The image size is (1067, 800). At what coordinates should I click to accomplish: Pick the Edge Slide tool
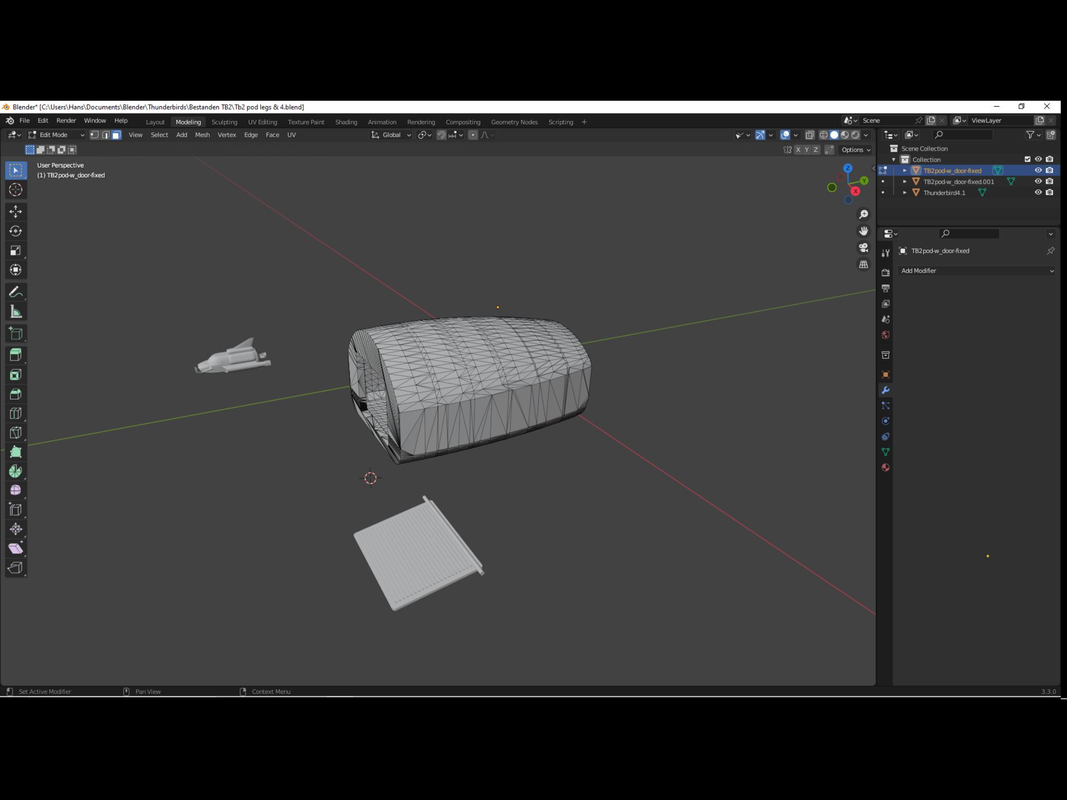point(16,510)
